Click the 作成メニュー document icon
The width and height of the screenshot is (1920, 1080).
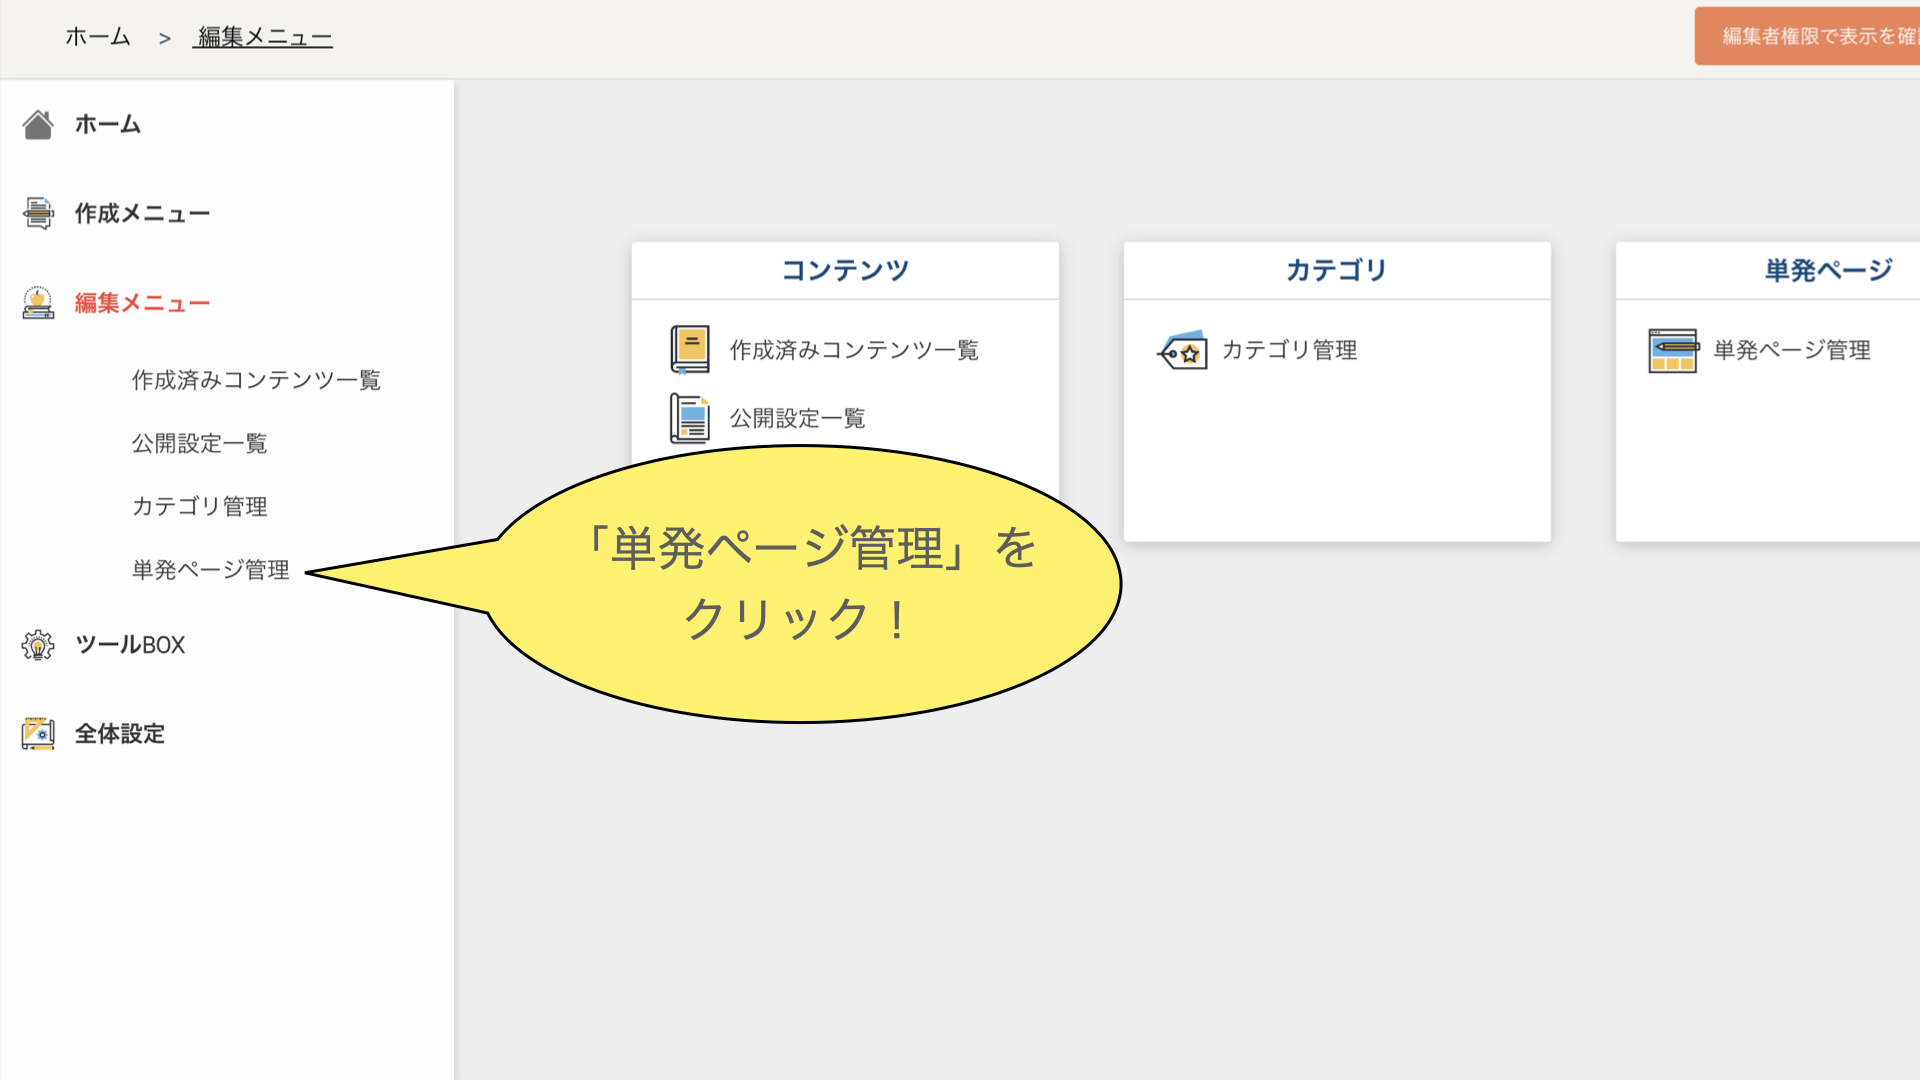[38, 213]
